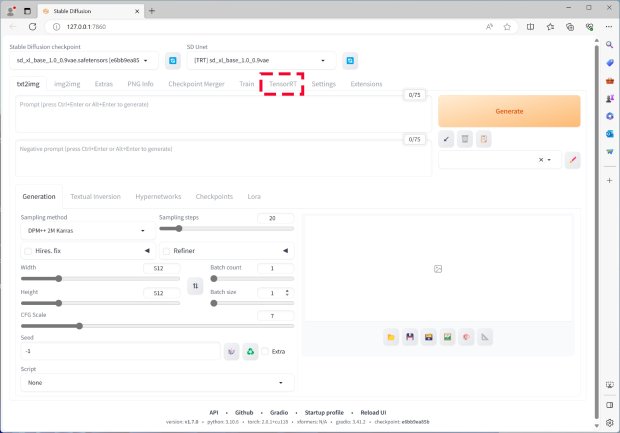620x433 pixels.
Task: Open the API link
Action: click(x=214, y=412)
